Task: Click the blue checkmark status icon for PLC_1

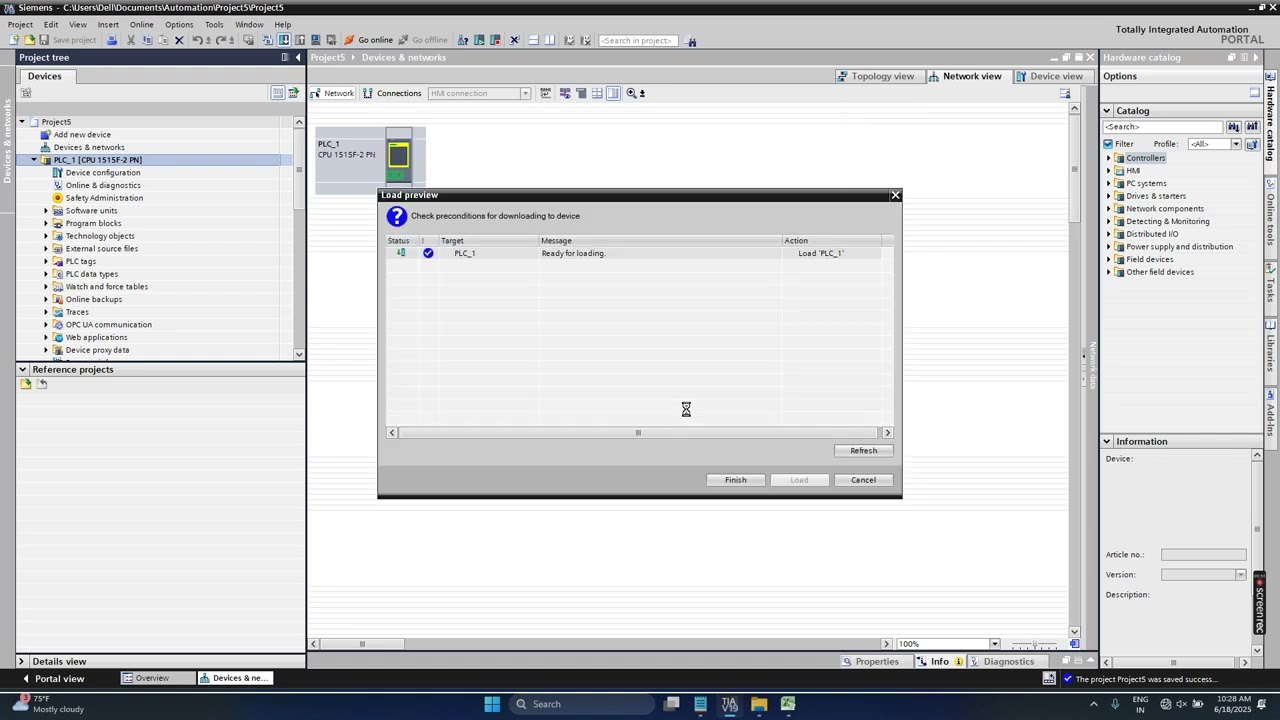Action: pyautogui.click(x=428, y=253)
